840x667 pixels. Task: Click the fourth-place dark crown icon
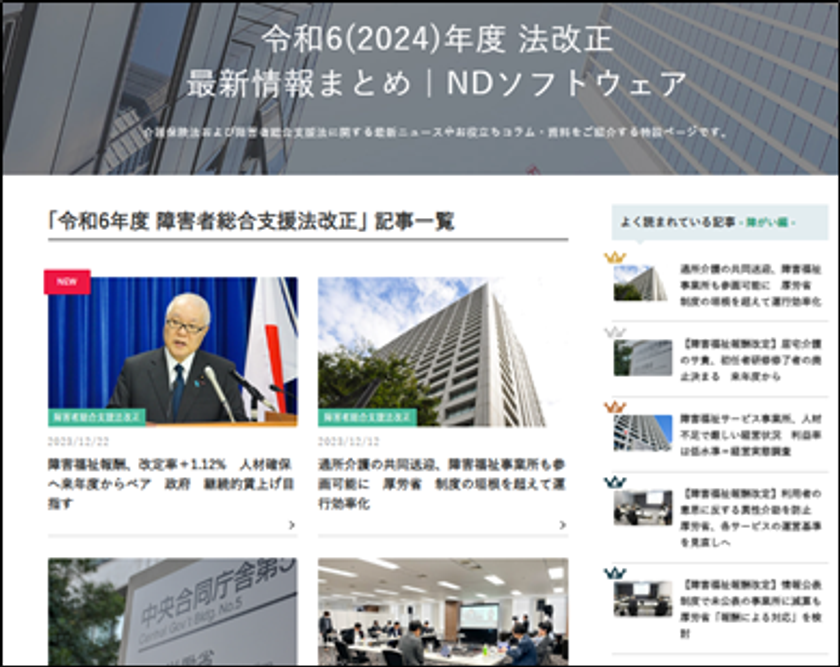click(x=614, y=482)
